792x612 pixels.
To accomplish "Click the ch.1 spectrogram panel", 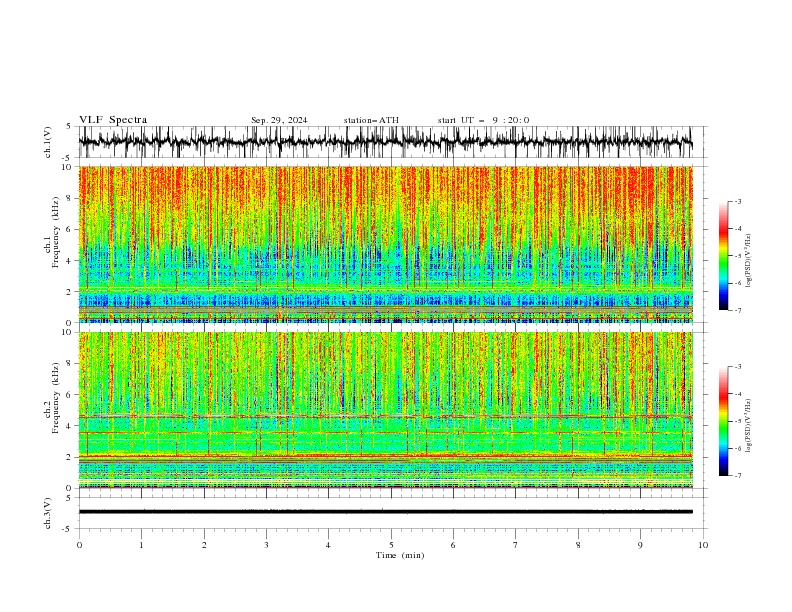I will [x=385, y=244].
